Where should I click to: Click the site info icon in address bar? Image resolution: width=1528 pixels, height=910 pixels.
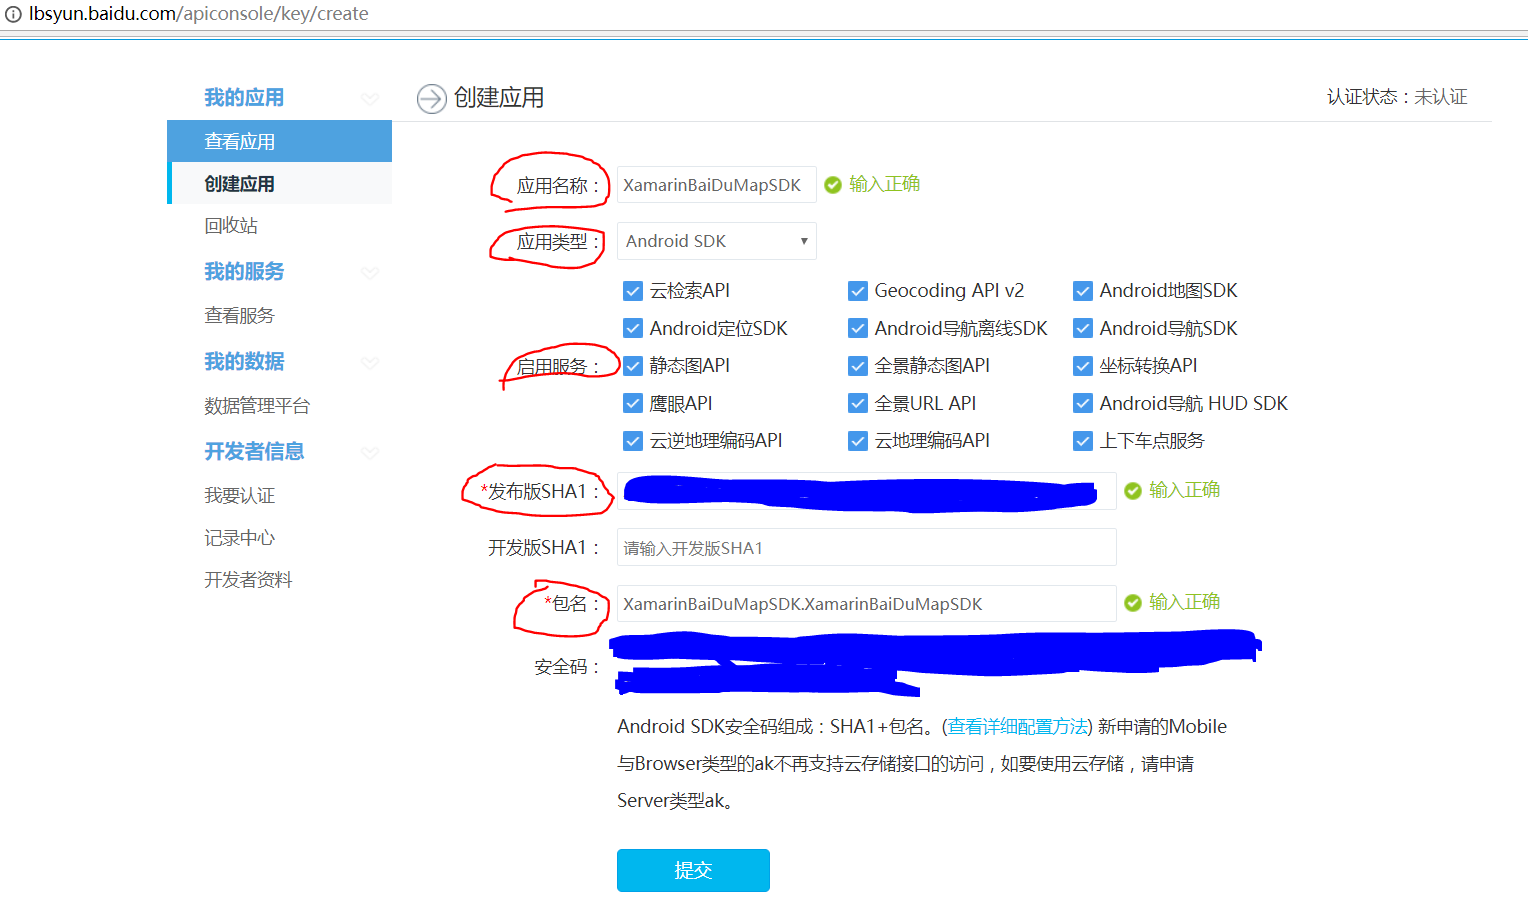coord(13,14)
